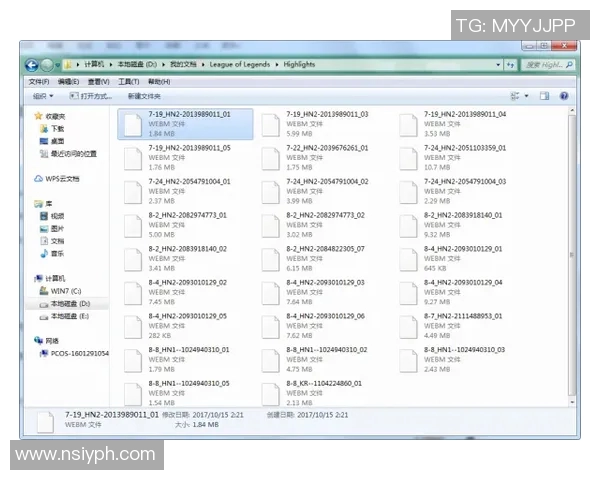The width and height of the screenshot is (600, 480).
Task: Click the 8-8_KR--1104224860_01 file icon
Action: point(270,393)
